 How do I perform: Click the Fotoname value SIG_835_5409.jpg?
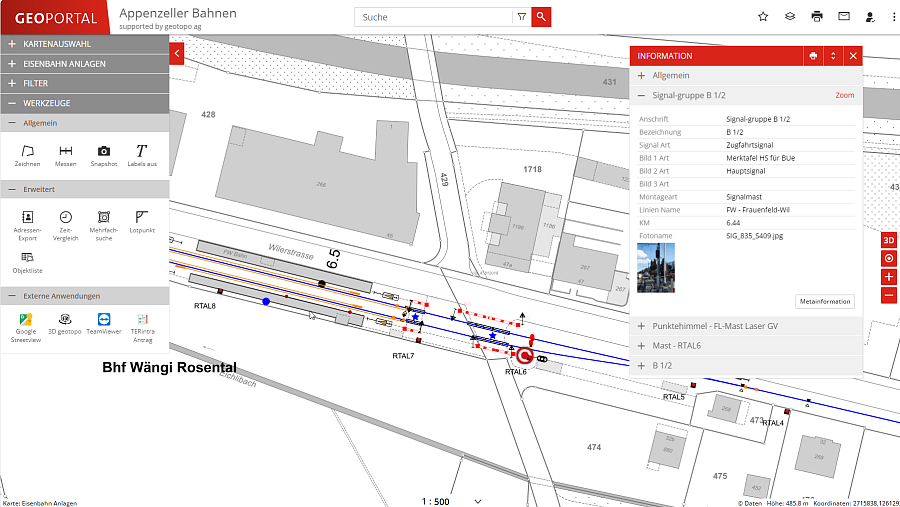pyautogui.click(x=754, y=236)
